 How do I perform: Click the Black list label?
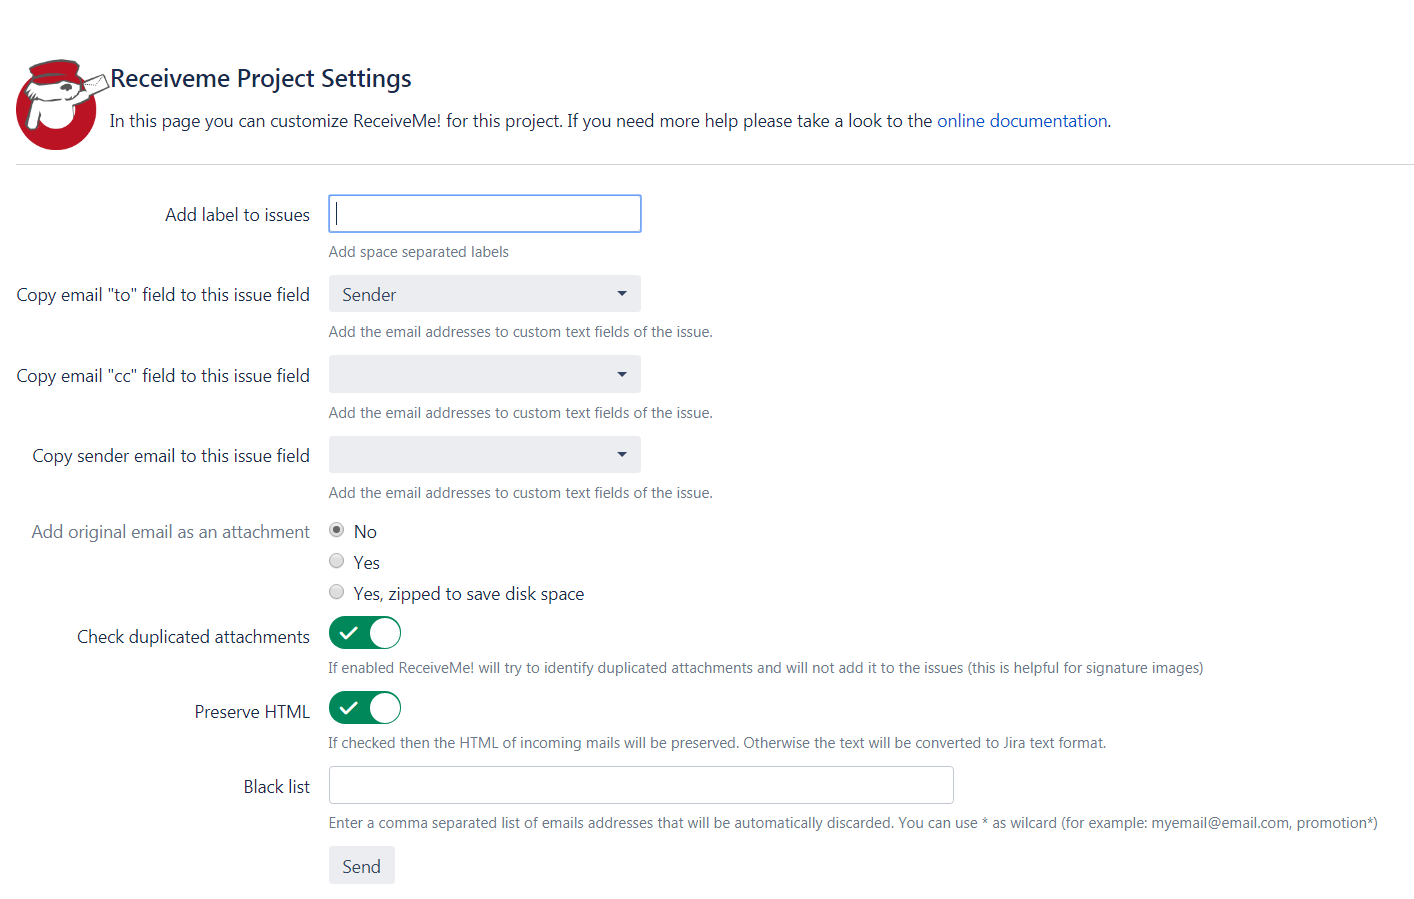coord(277,787)
